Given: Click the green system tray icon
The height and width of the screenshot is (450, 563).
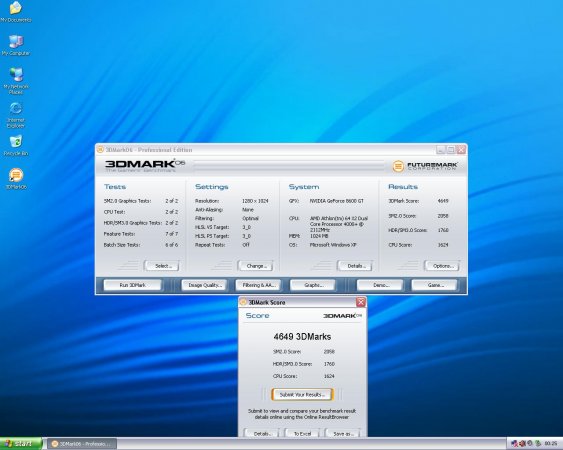Looking at the screenshot, I should coord(538,444).
